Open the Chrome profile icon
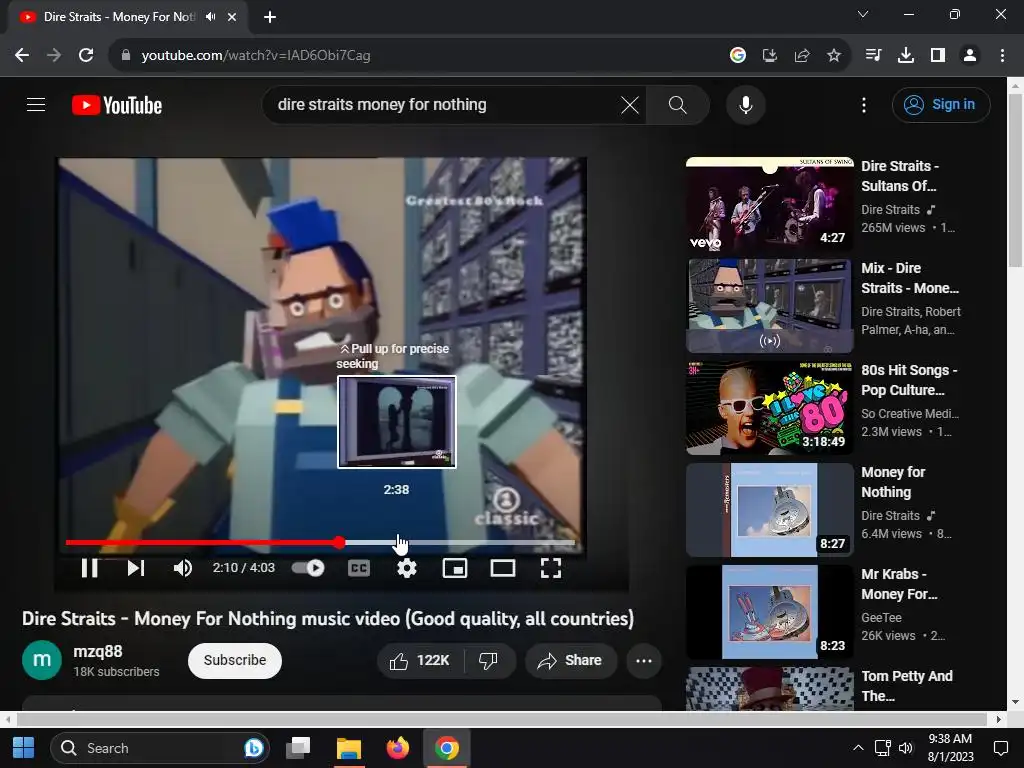Image resolution: width=1024 pixels, height=768 pixels. (x=970, y=56)
